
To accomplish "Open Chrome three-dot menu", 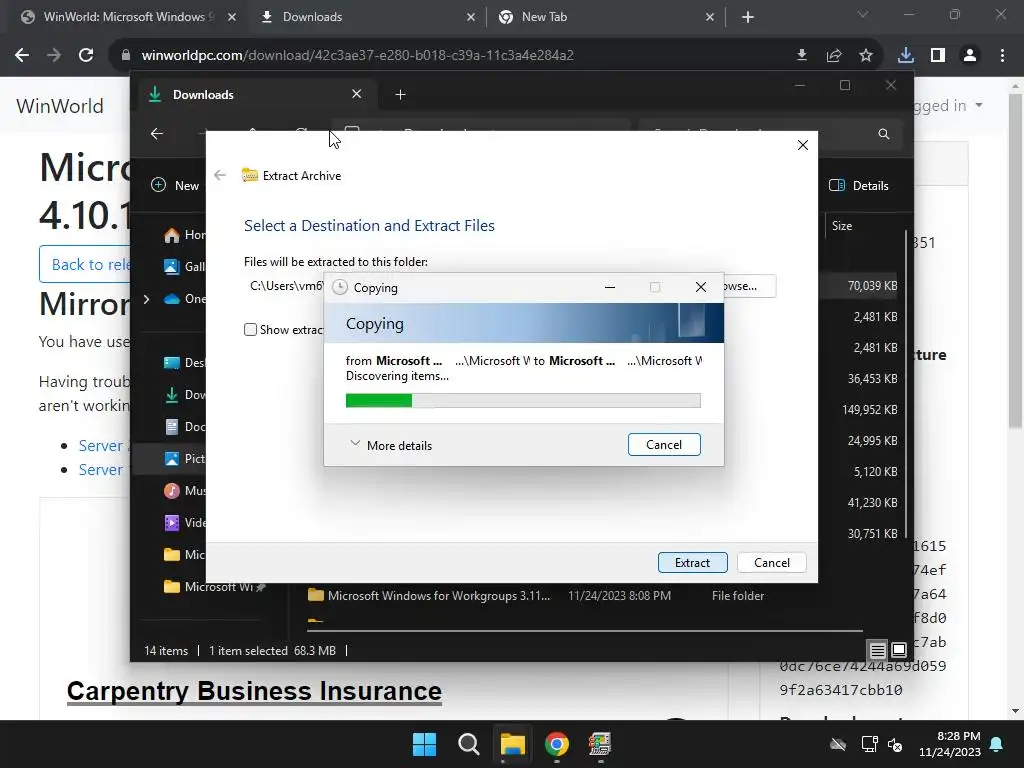I will (1002, 56).
